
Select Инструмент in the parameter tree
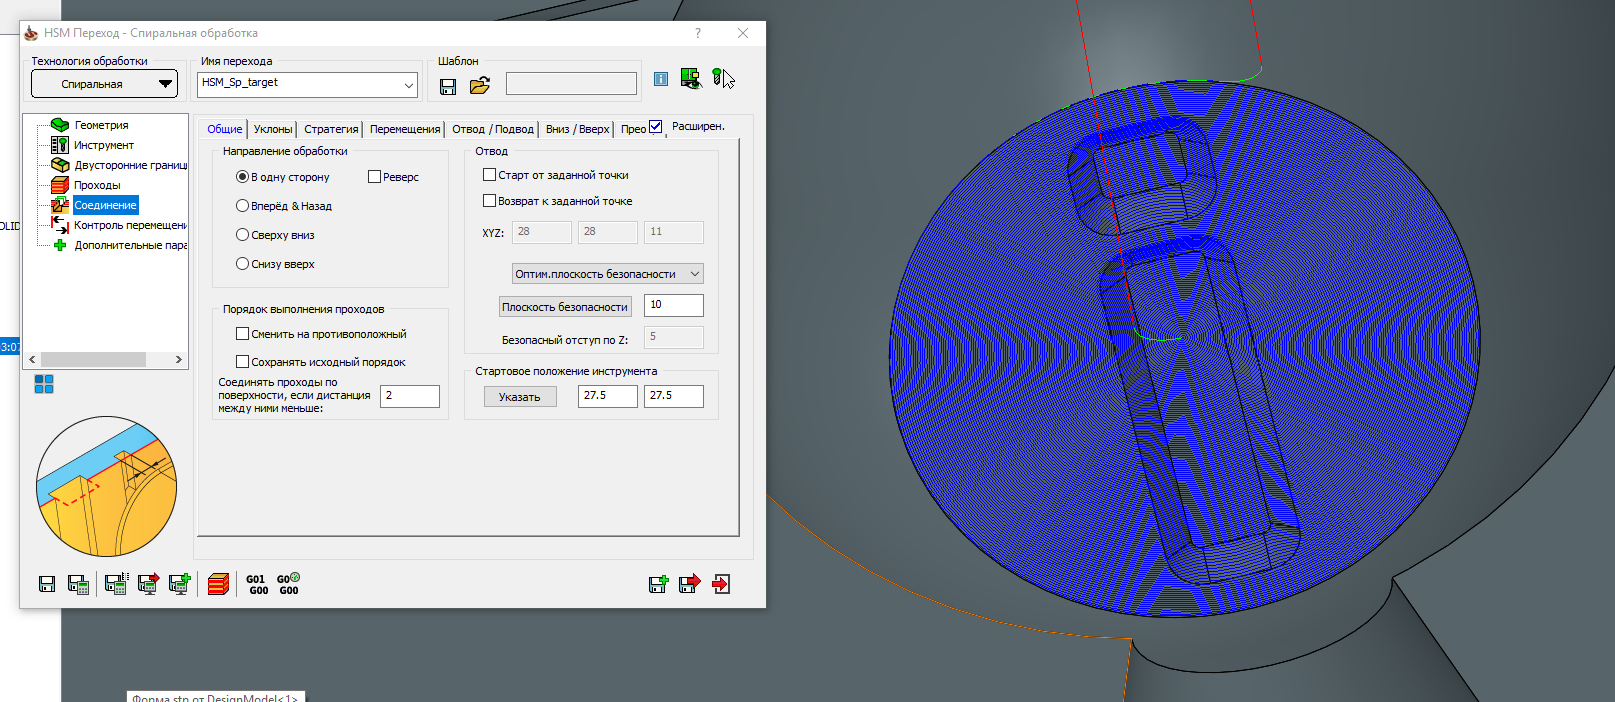click(x=103, y=145)
